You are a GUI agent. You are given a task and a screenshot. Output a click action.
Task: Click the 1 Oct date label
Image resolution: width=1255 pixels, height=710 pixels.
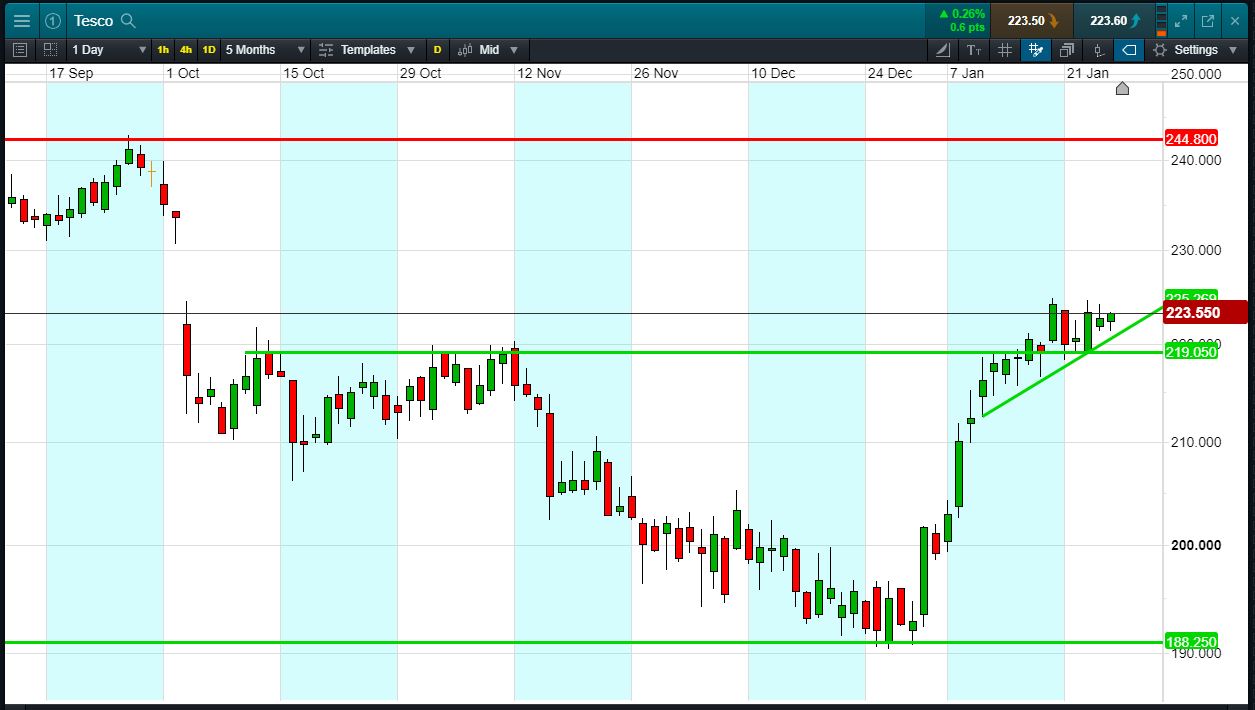tap(183, 73)
